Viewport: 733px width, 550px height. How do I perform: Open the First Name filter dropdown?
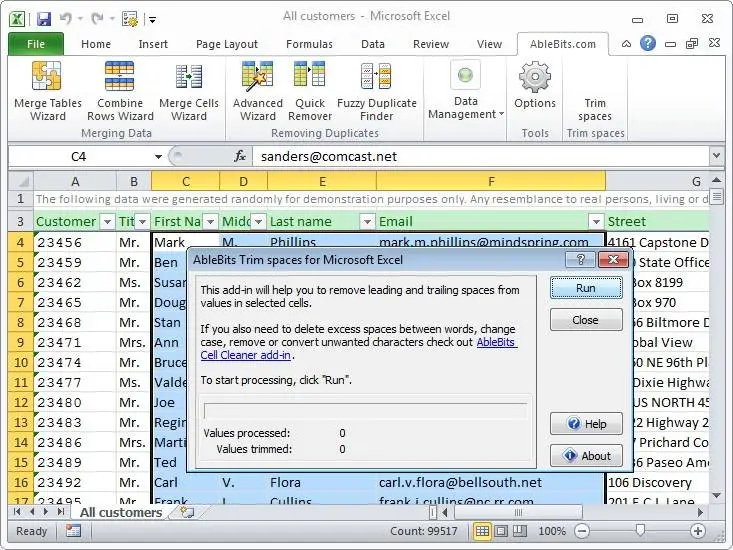(x=210, y=221)
